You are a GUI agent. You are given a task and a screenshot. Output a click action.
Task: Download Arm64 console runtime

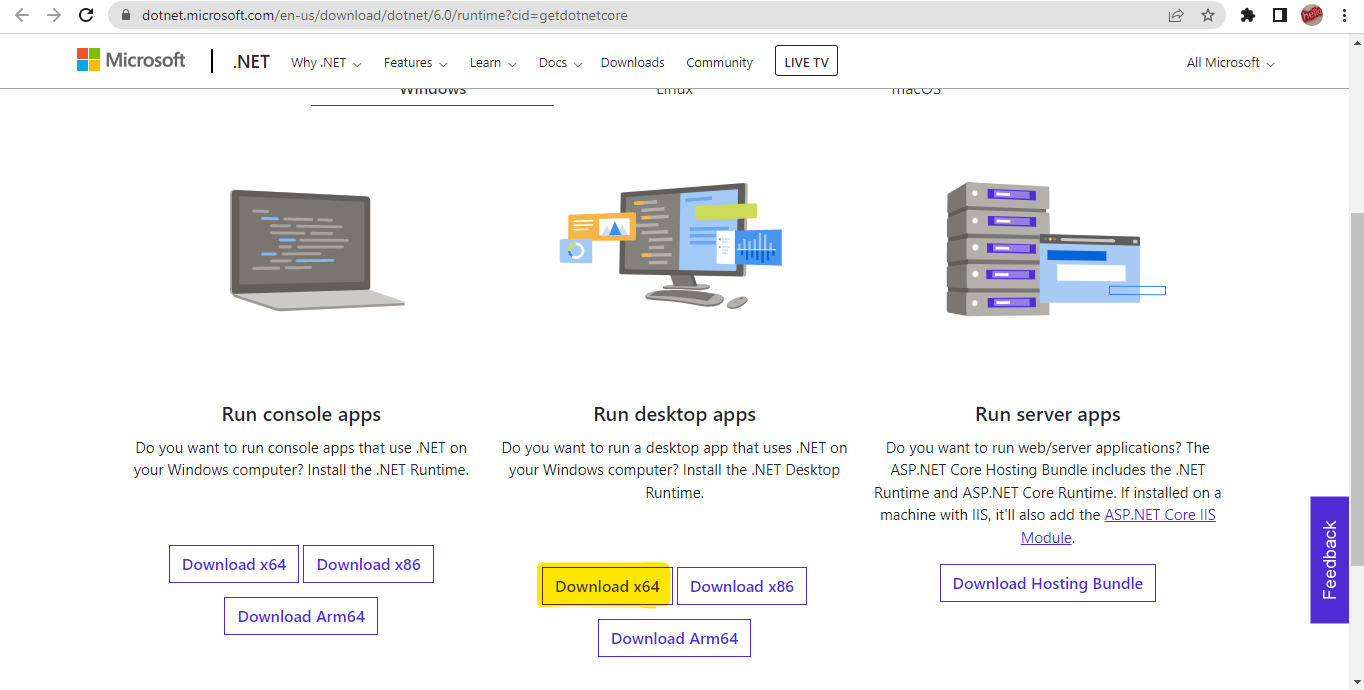click(301, 616)
